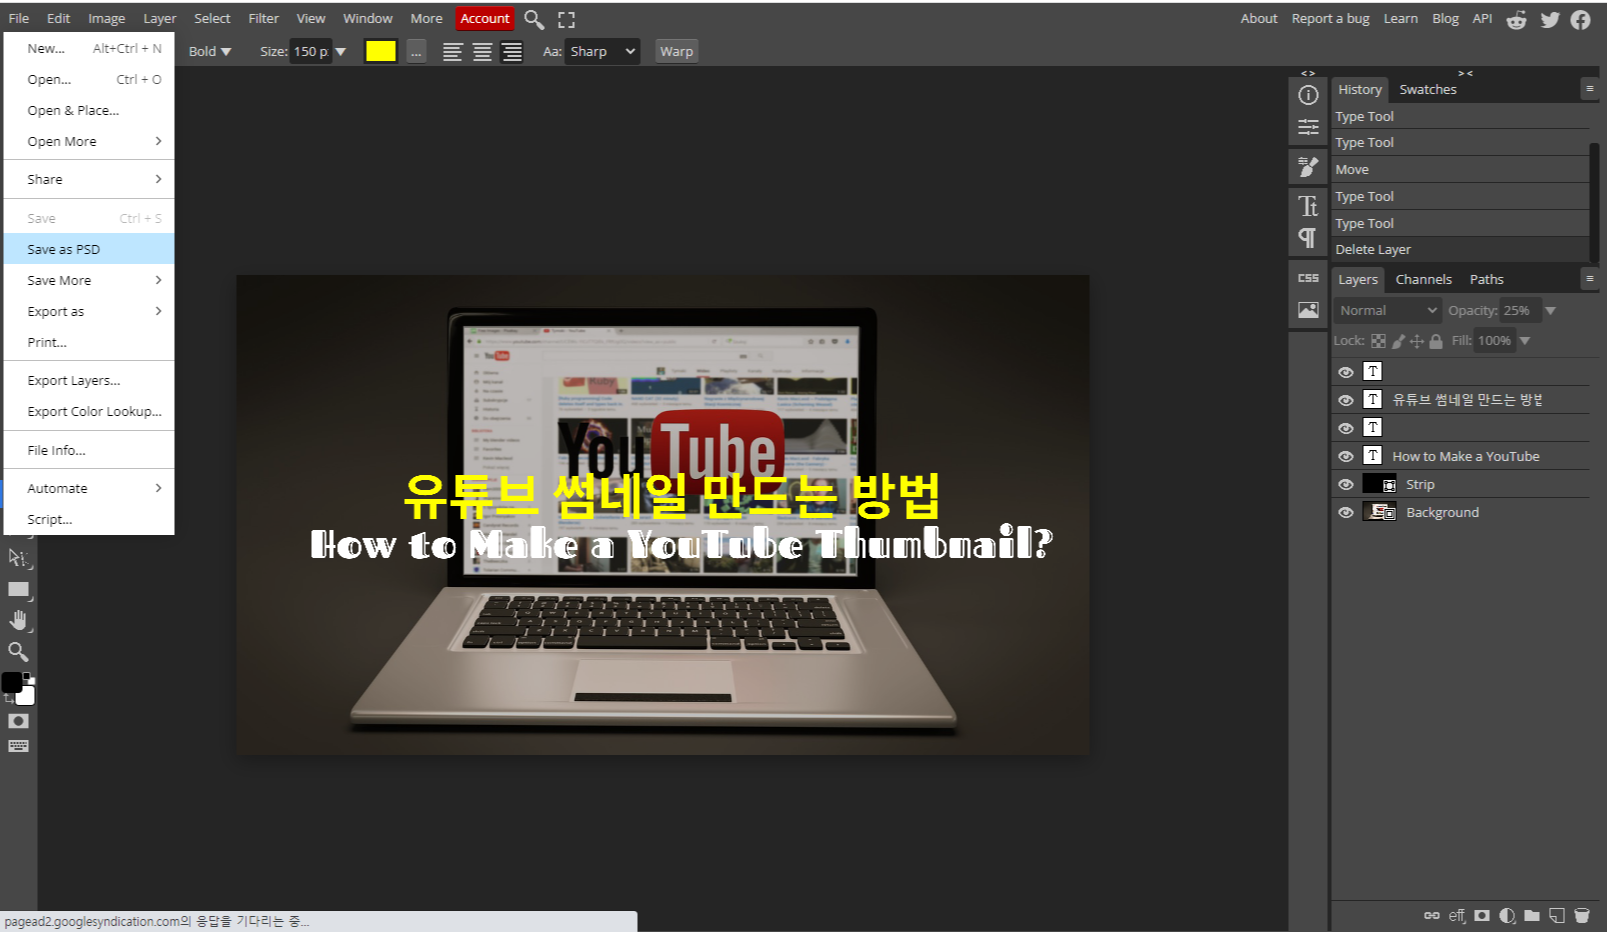Click the white background color swatch
This screenshot has height=932, width=1607.
coord(27,697)
